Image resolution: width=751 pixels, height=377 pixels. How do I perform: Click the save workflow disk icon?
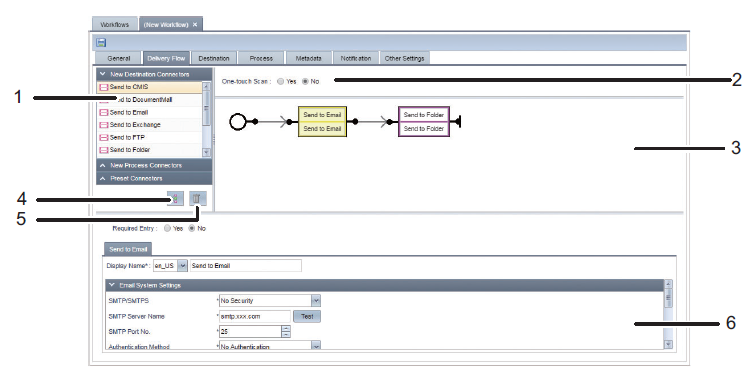(x=101, y=43)
